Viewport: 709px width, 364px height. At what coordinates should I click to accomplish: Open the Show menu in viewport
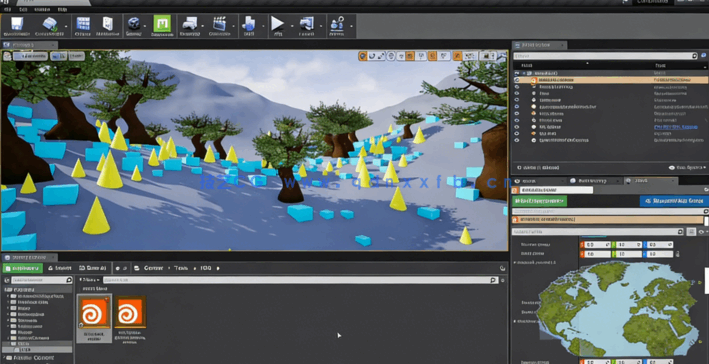[x=76, y=56]
